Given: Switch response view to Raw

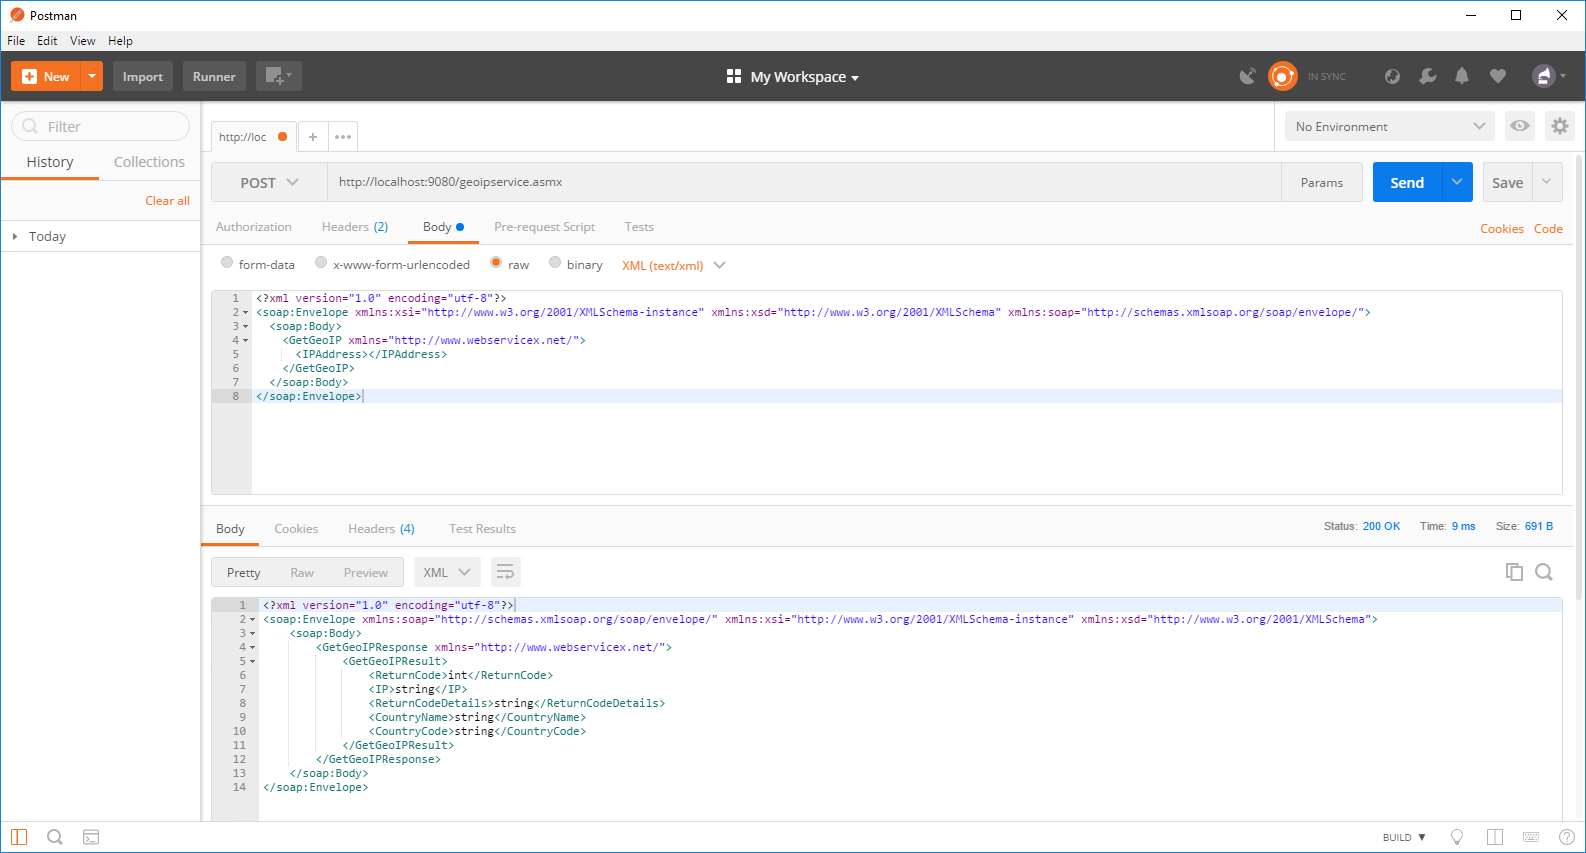Looking at the screenshot, I should click(x=302, y=572).
